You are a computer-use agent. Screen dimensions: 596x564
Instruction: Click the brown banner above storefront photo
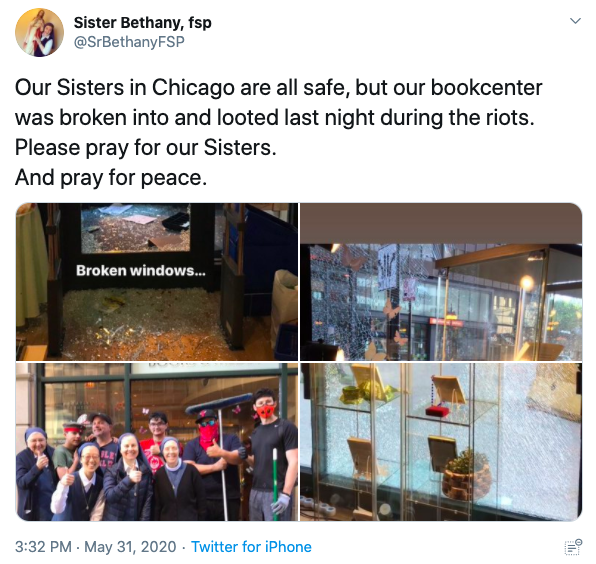(441, 223)
